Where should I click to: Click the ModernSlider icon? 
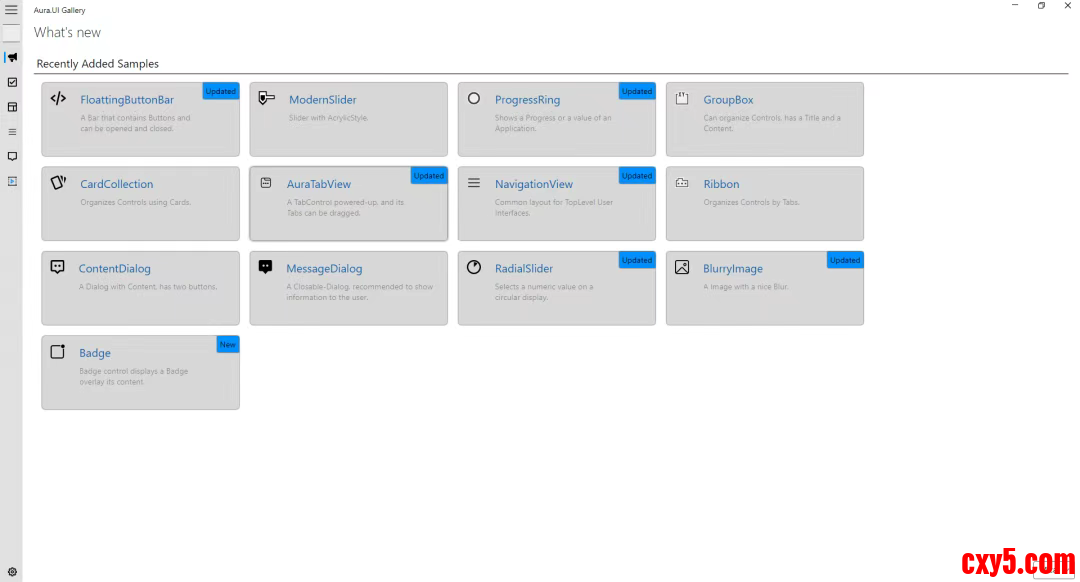click(267, 98)
